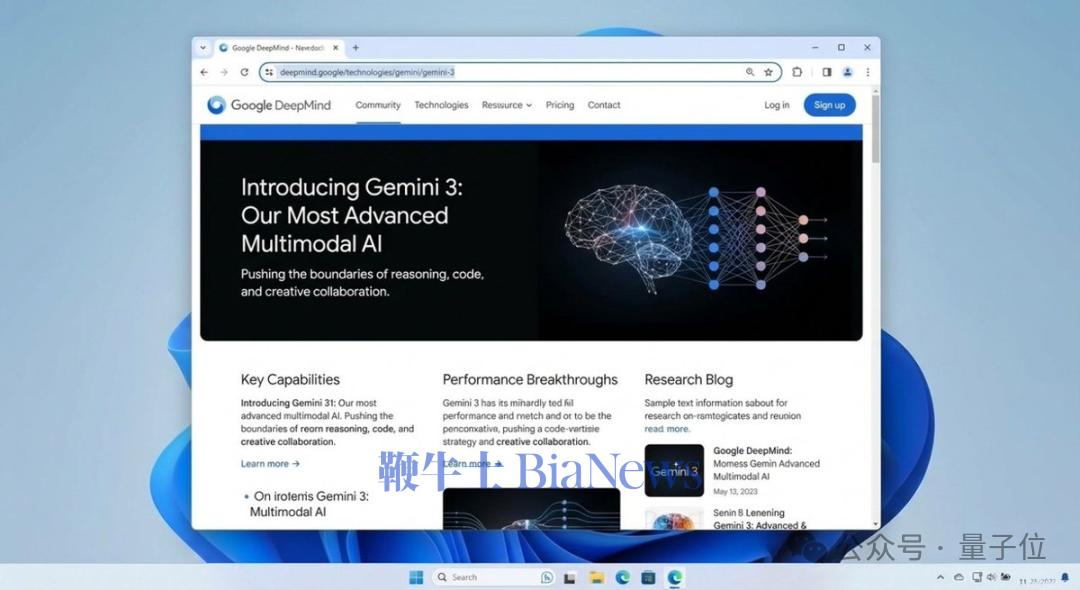
Task: Open the Pricing nav item
Action: [x=560, y=105]
